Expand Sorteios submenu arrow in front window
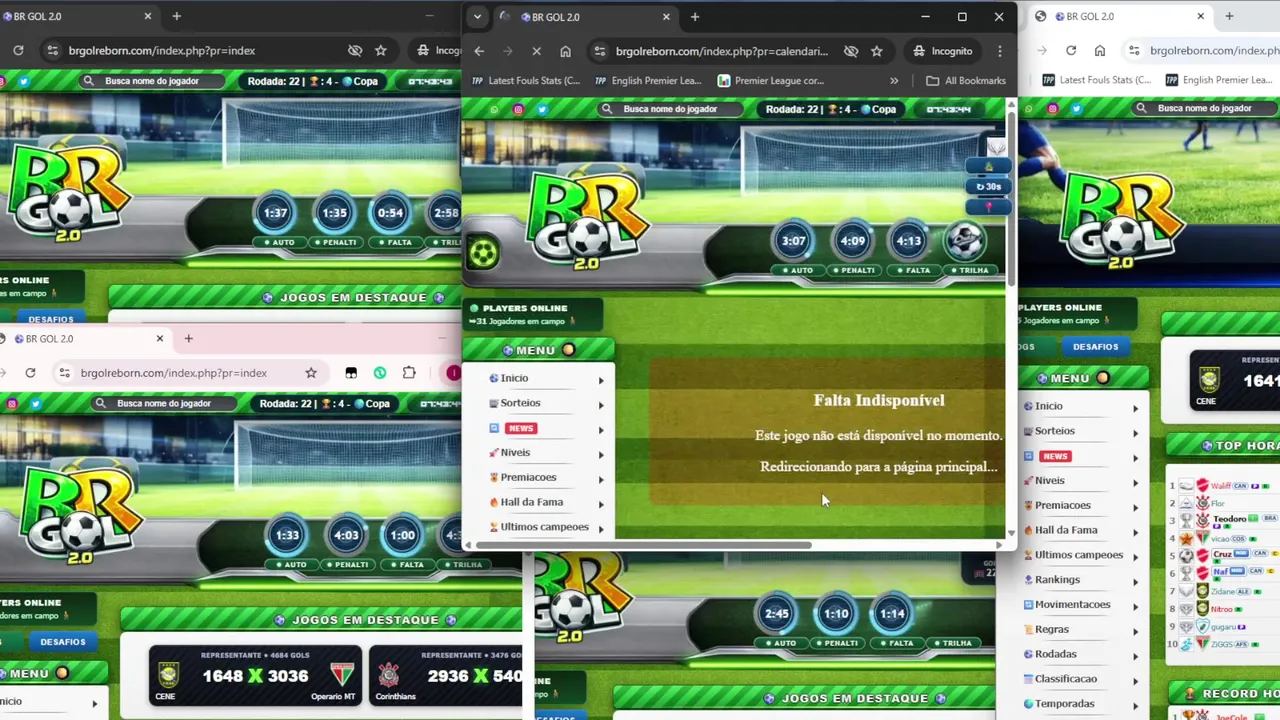Image resolution: width=1280 pixels, height=720 pixels. (x=601, y=405)
